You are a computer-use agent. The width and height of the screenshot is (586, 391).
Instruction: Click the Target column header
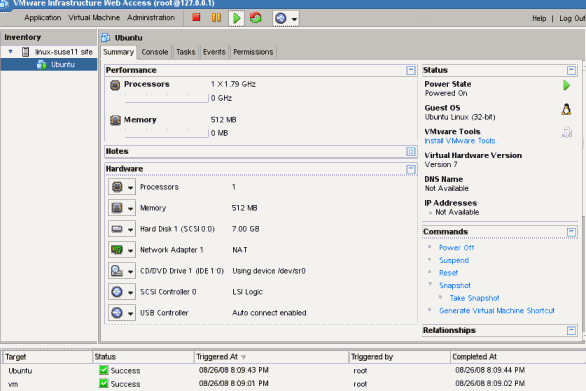coord(47,357)
